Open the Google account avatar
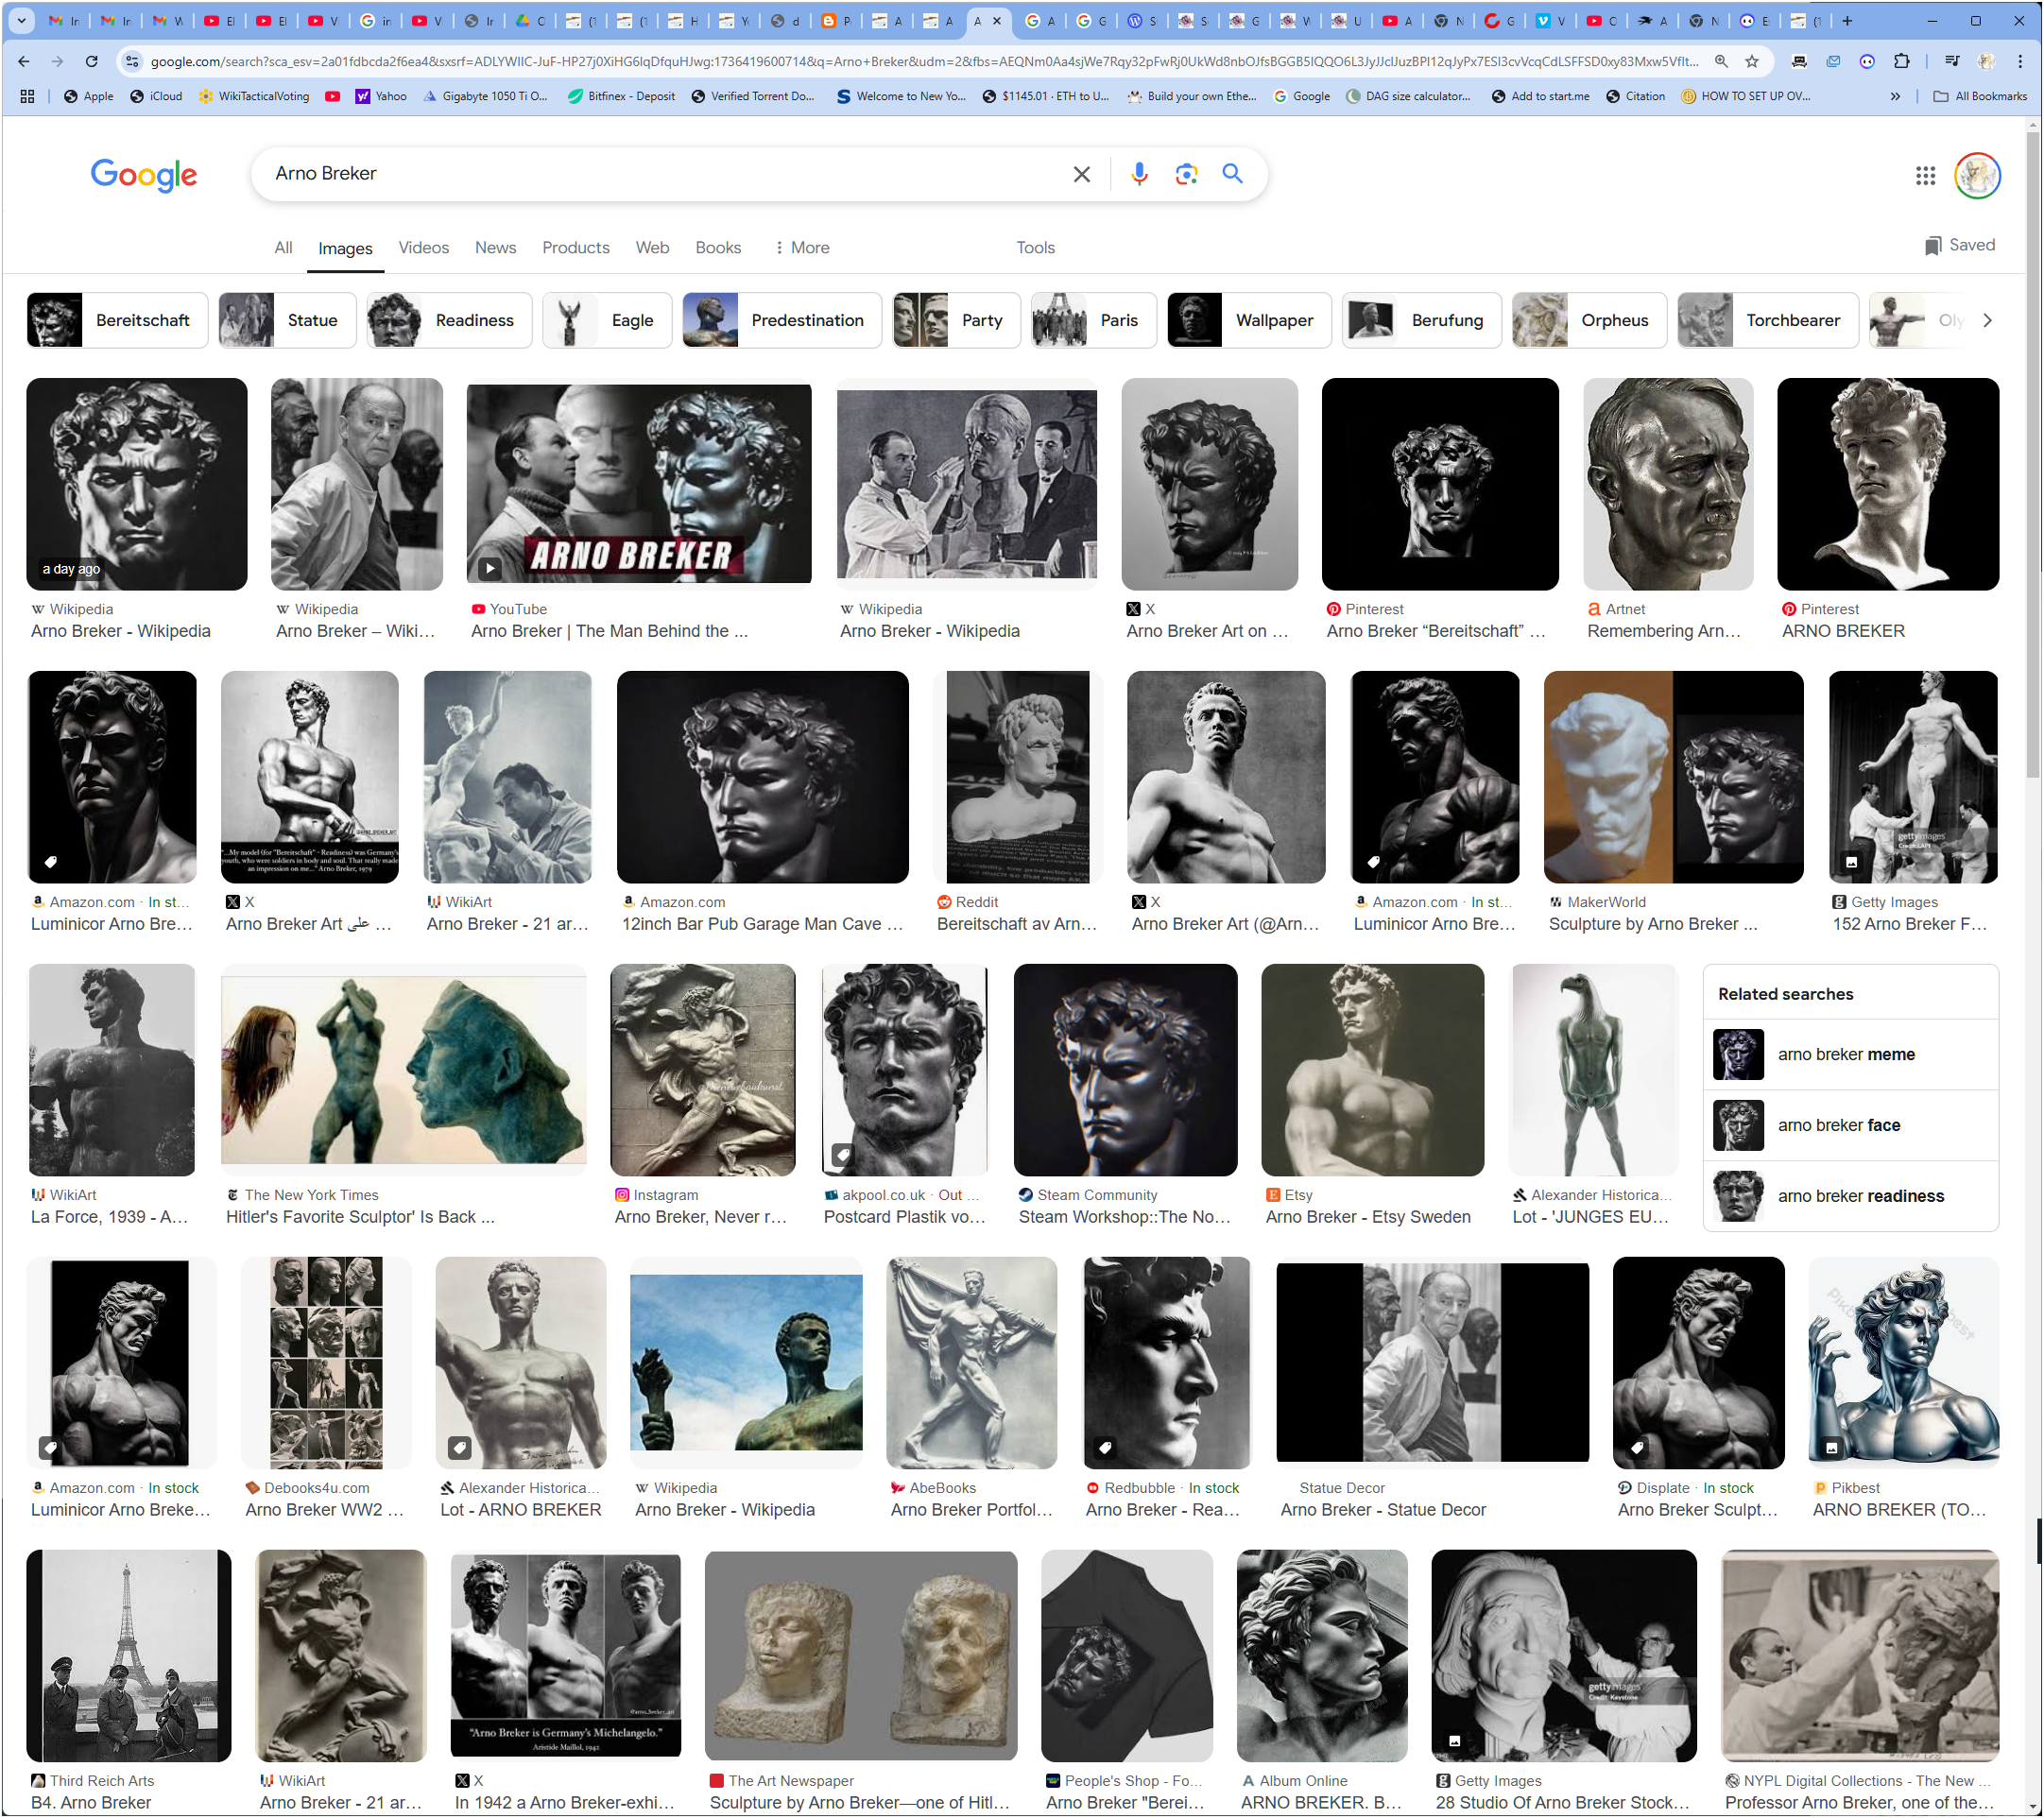The width and height of the screenshot is (2044, 1818). pos(1977,176)
